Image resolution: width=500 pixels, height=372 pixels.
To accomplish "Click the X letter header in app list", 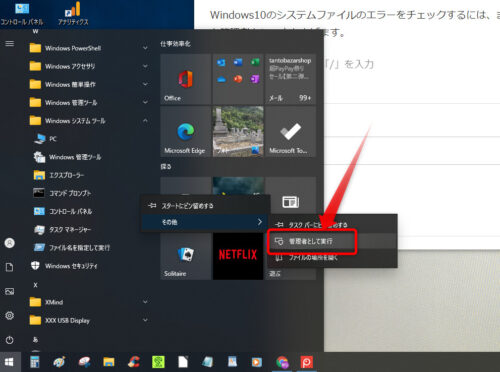I will [35, 285].
